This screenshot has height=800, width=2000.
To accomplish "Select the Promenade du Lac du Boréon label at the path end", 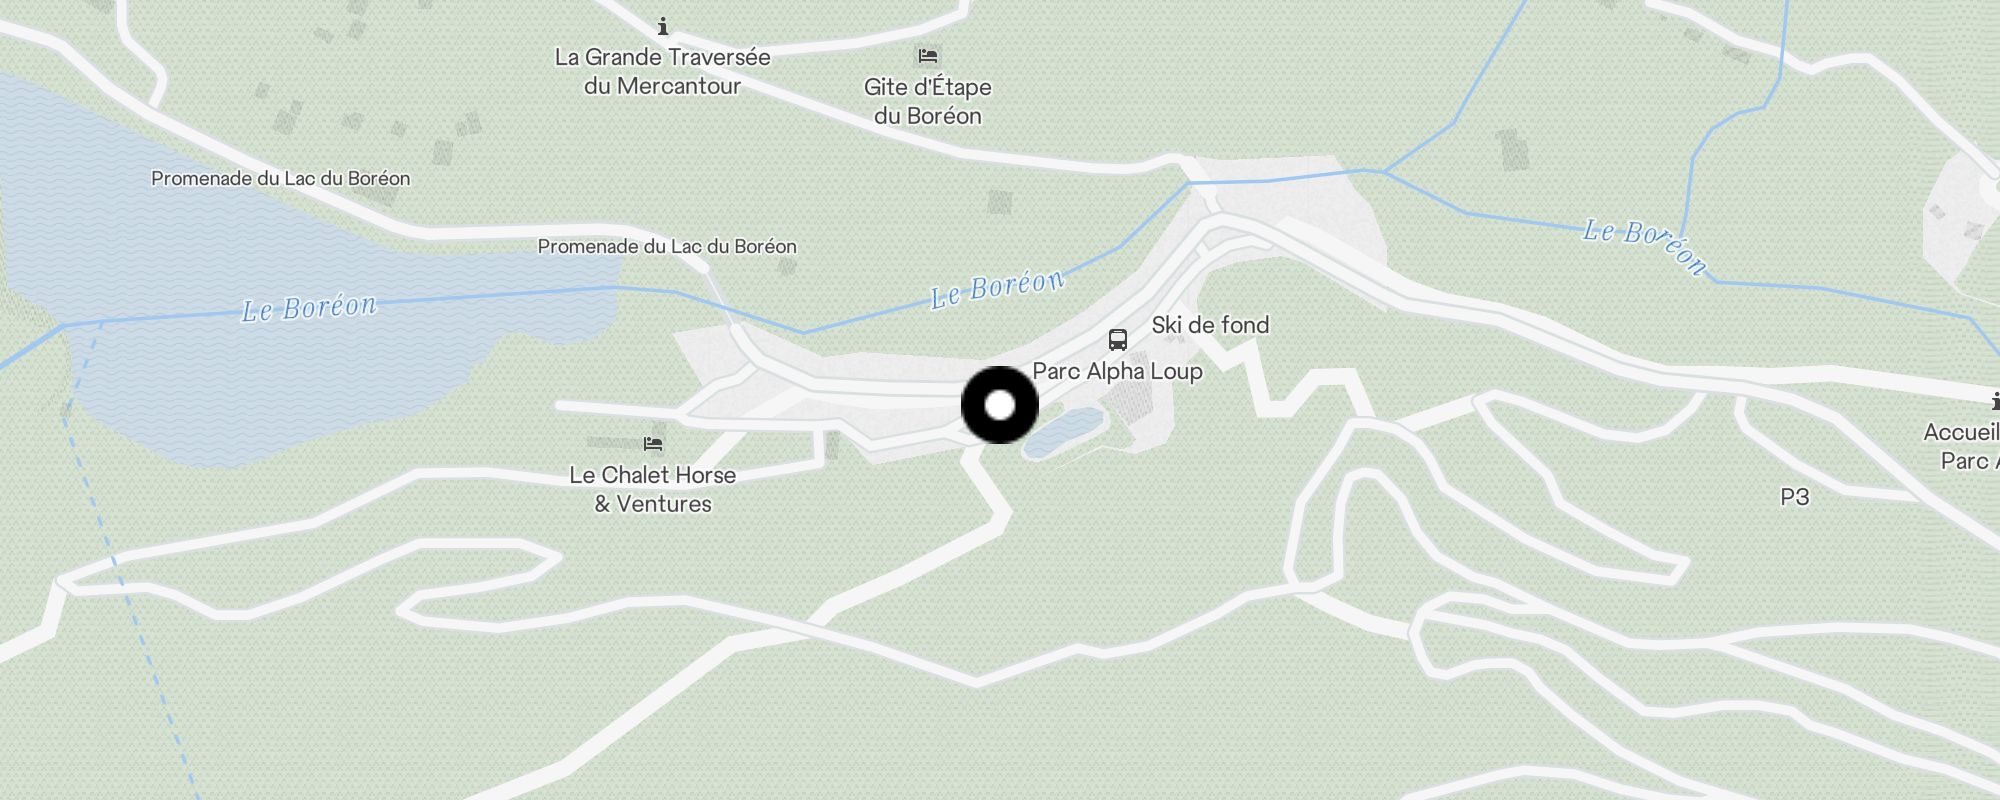I will (x=667, y=246).
